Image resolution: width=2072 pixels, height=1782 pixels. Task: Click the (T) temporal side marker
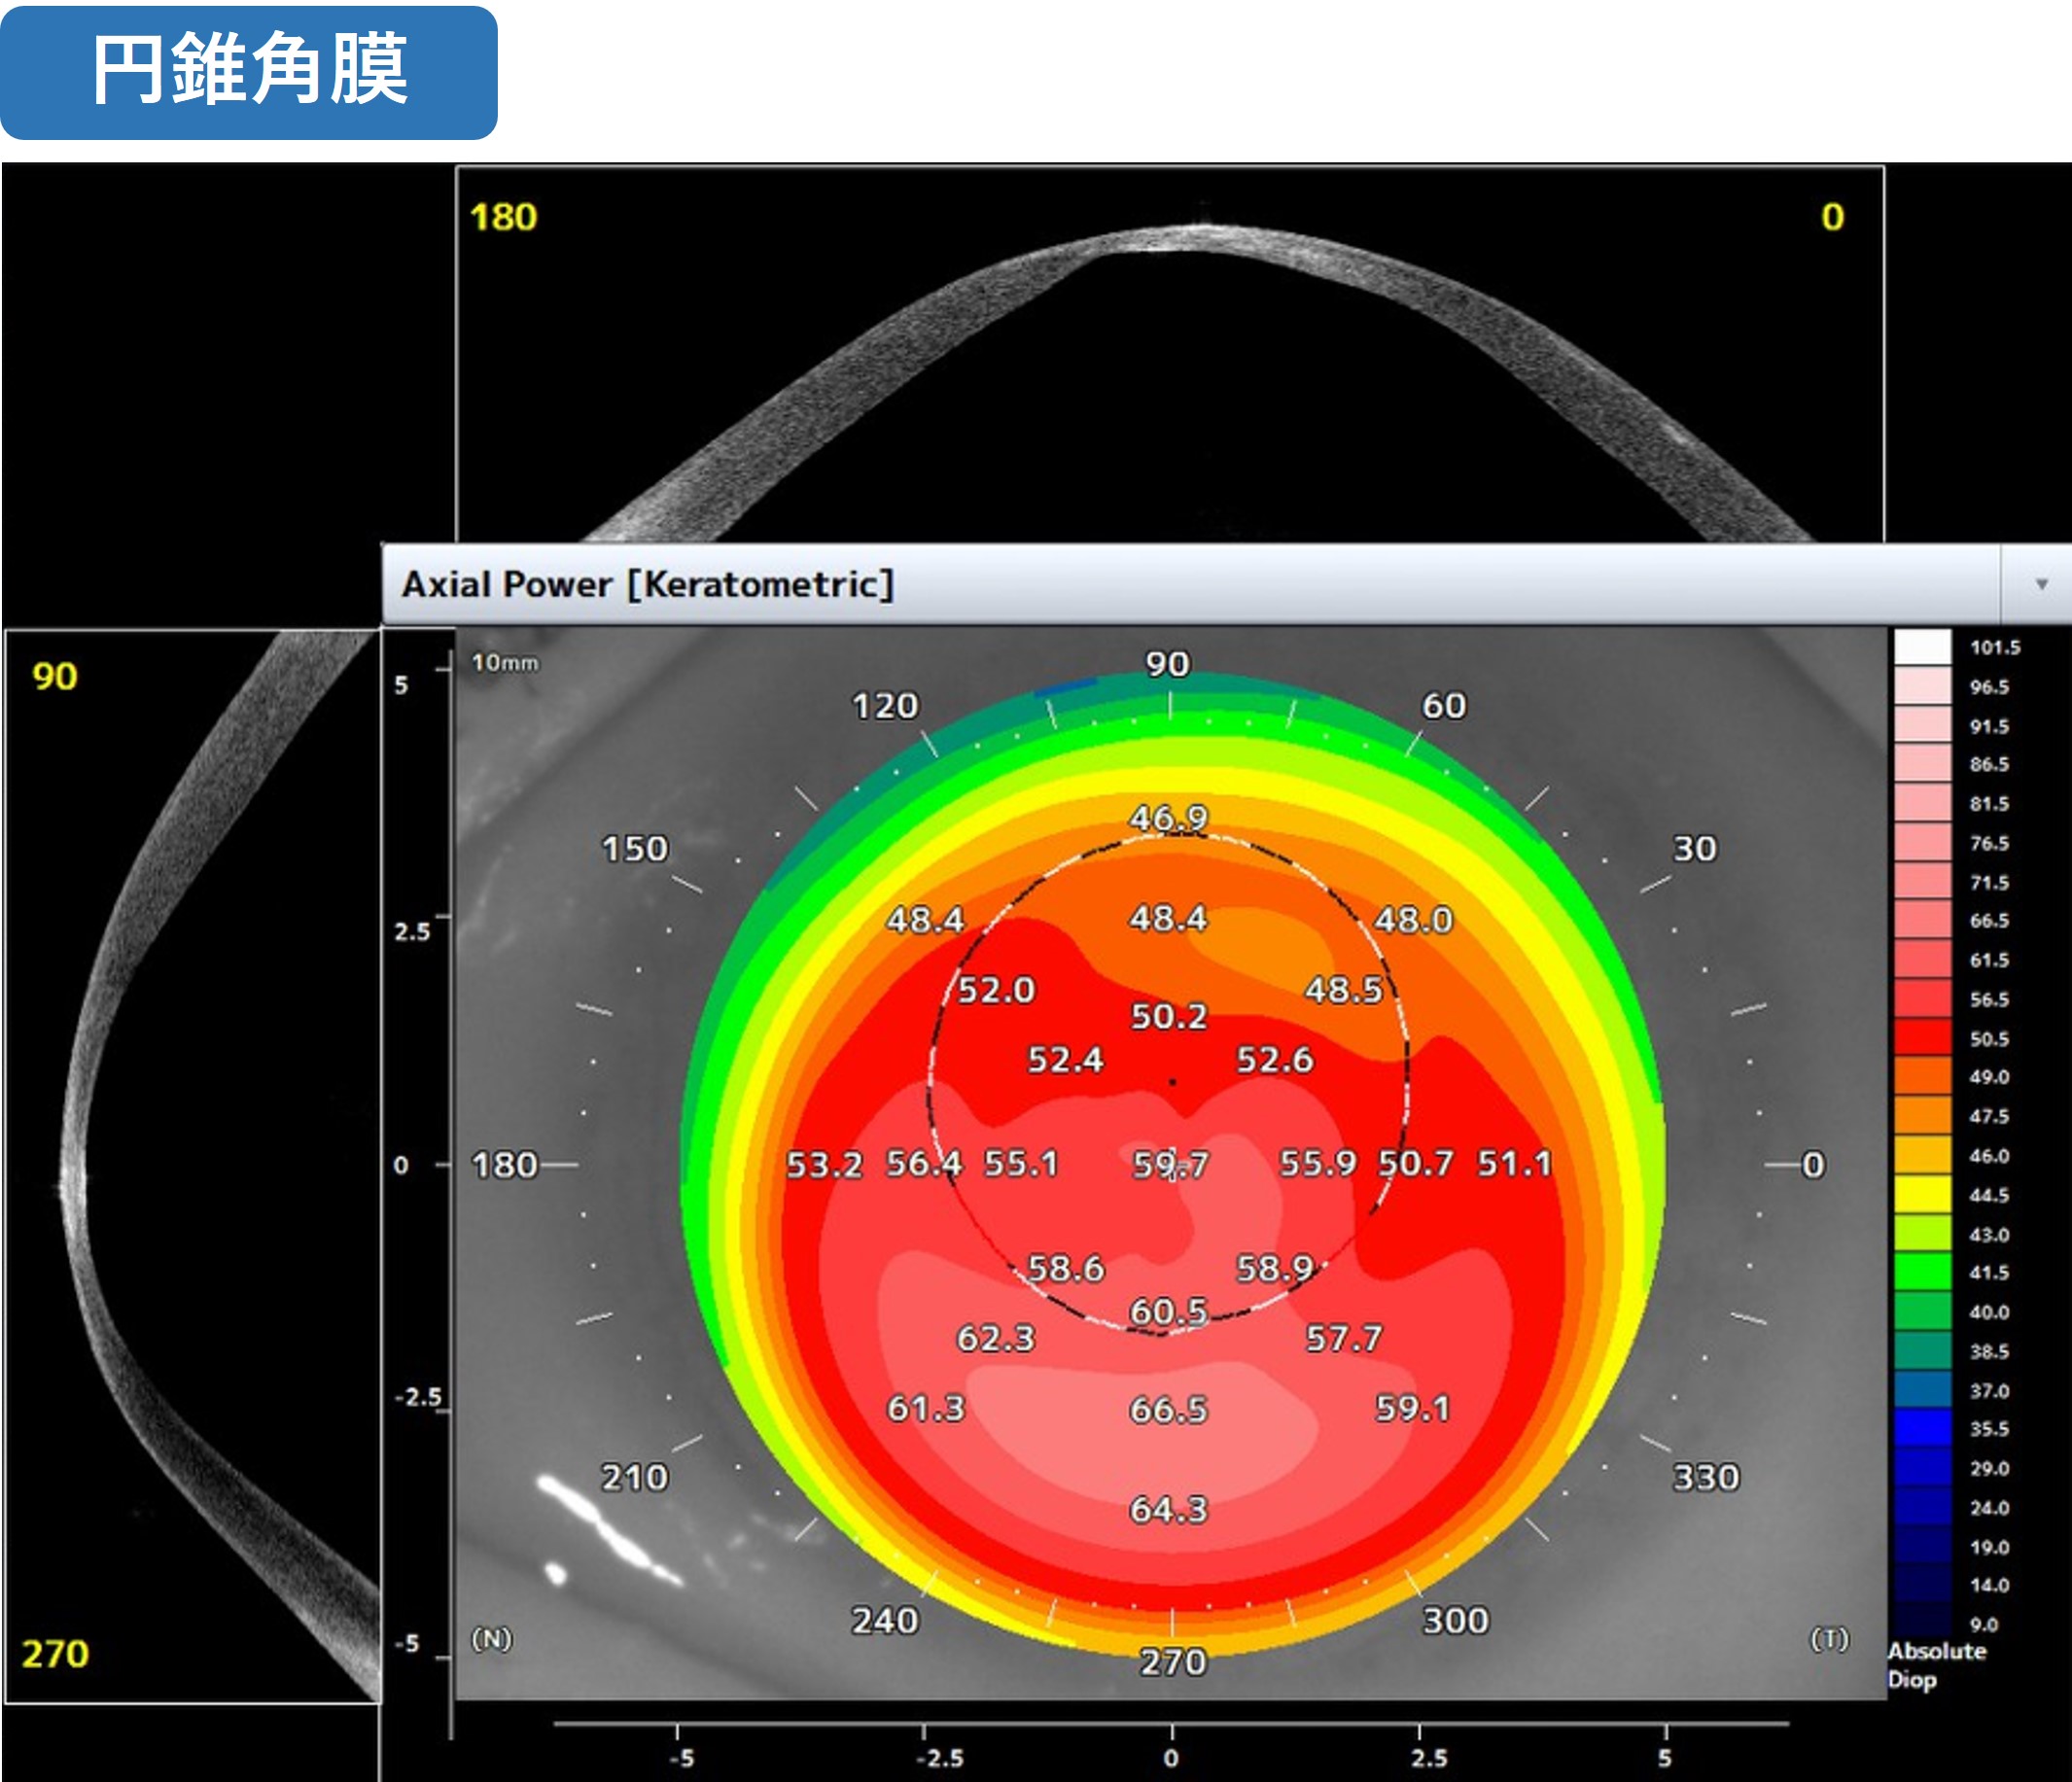click(1829, 1639)
